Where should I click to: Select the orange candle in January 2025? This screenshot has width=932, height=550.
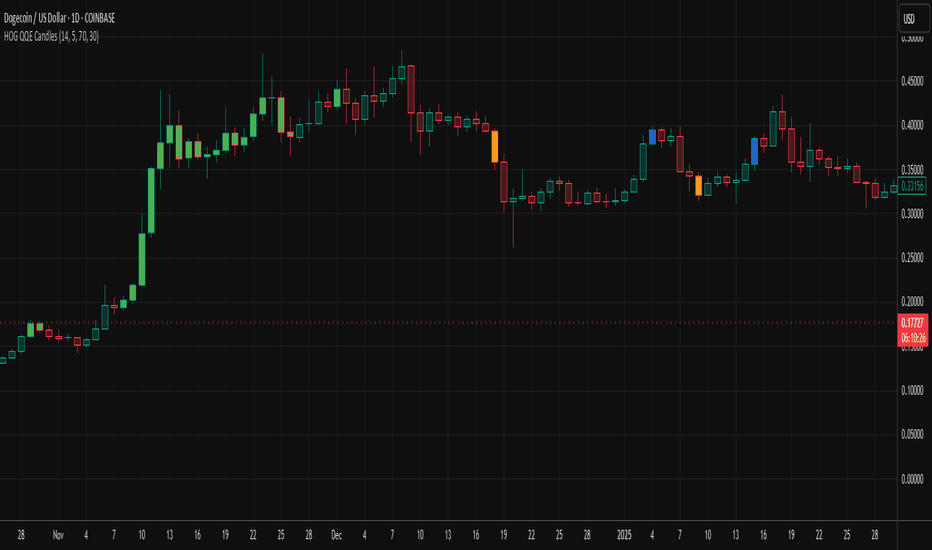pyautogui.click(x=698, y=186)
